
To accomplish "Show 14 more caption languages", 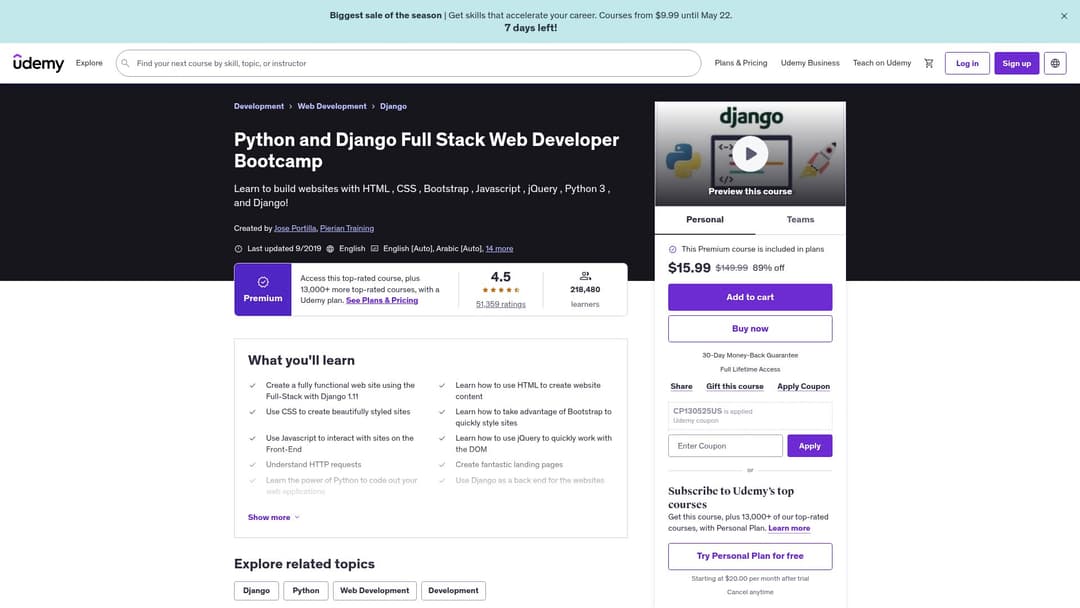I will coord(499,249).
